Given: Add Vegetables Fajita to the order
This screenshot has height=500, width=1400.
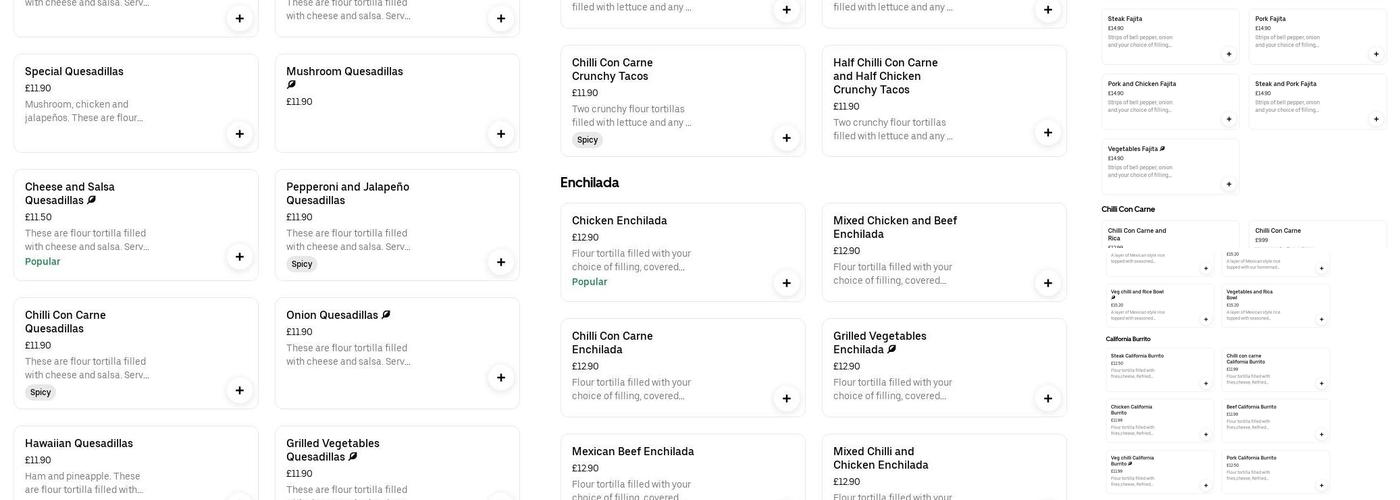Looking at the screenshot, I should coord(1229,184).
